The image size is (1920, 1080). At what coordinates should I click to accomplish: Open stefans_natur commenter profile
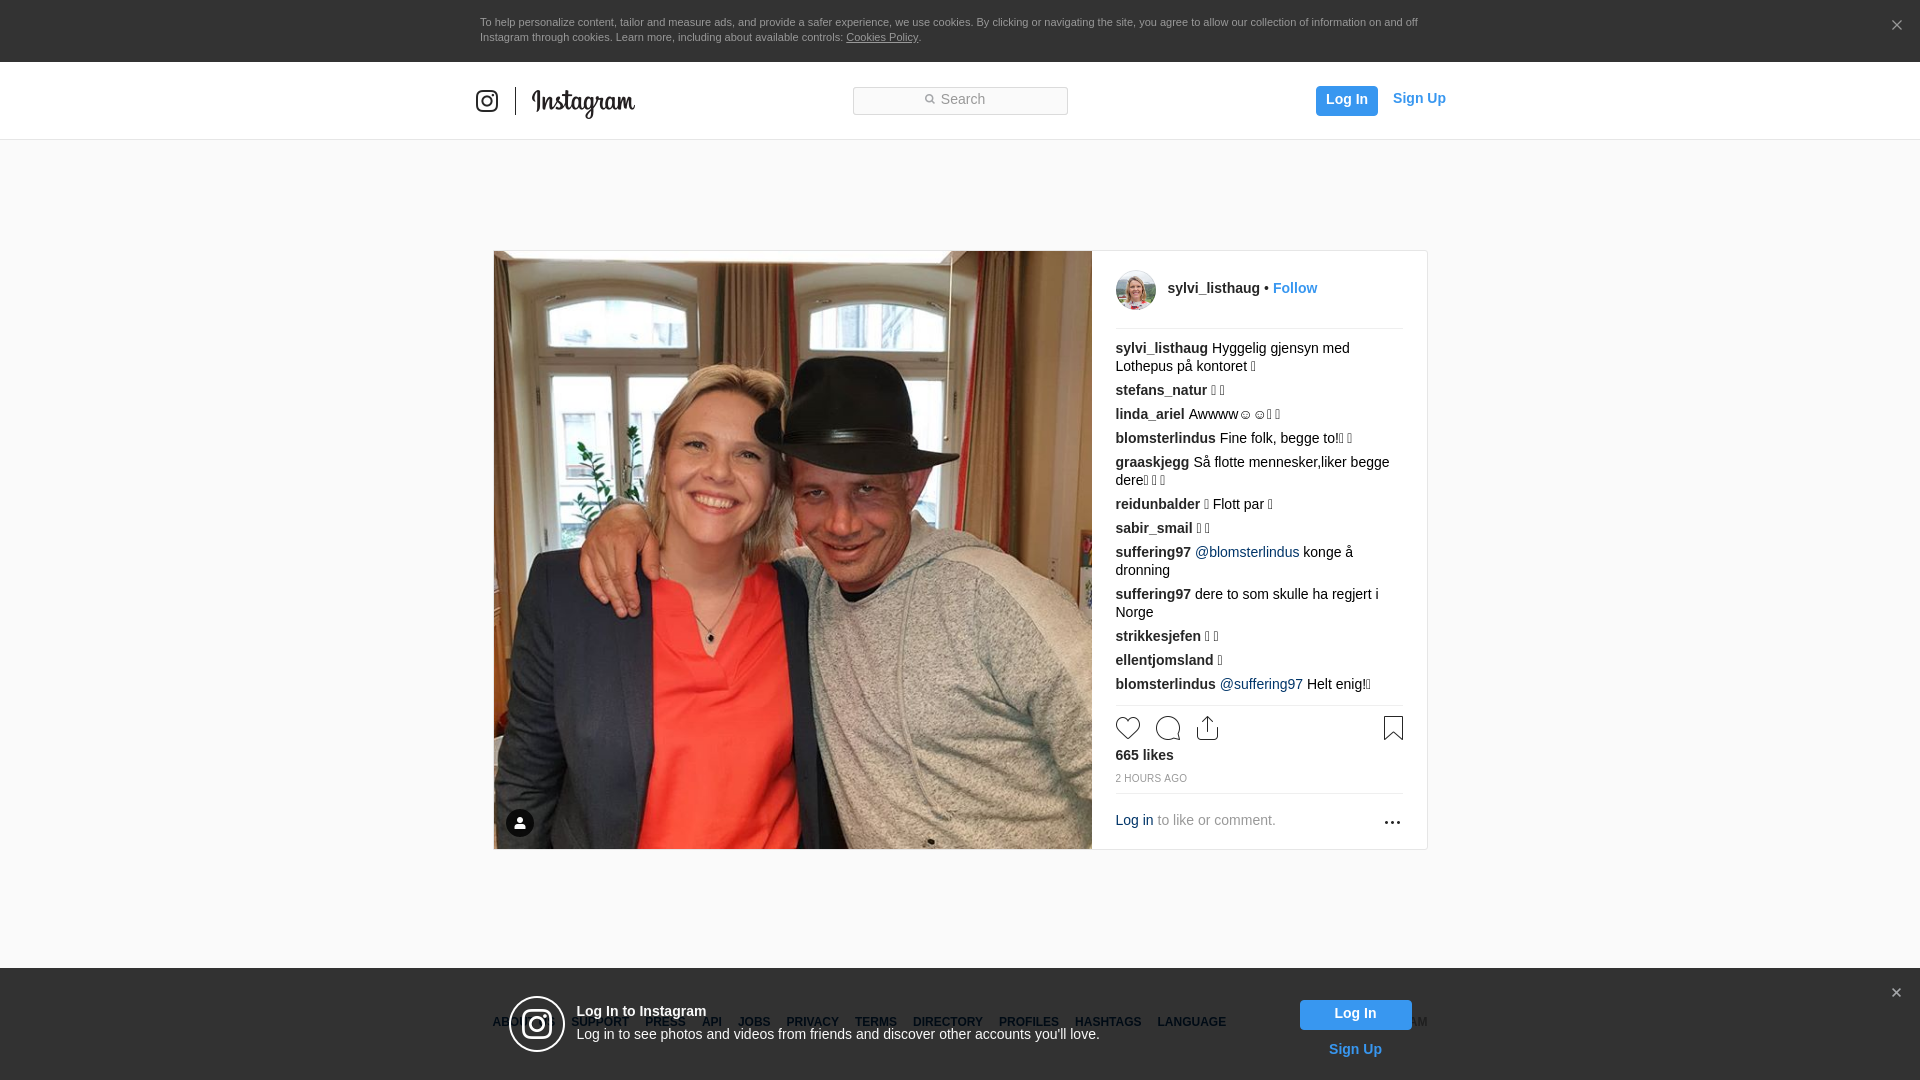[1161, 390]
